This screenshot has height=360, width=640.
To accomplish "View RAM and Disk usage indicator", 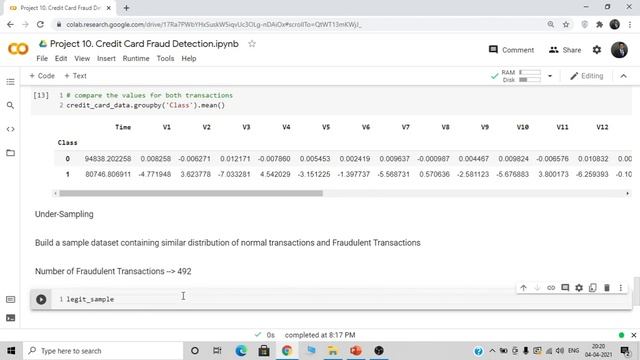I will pos(521,76).
